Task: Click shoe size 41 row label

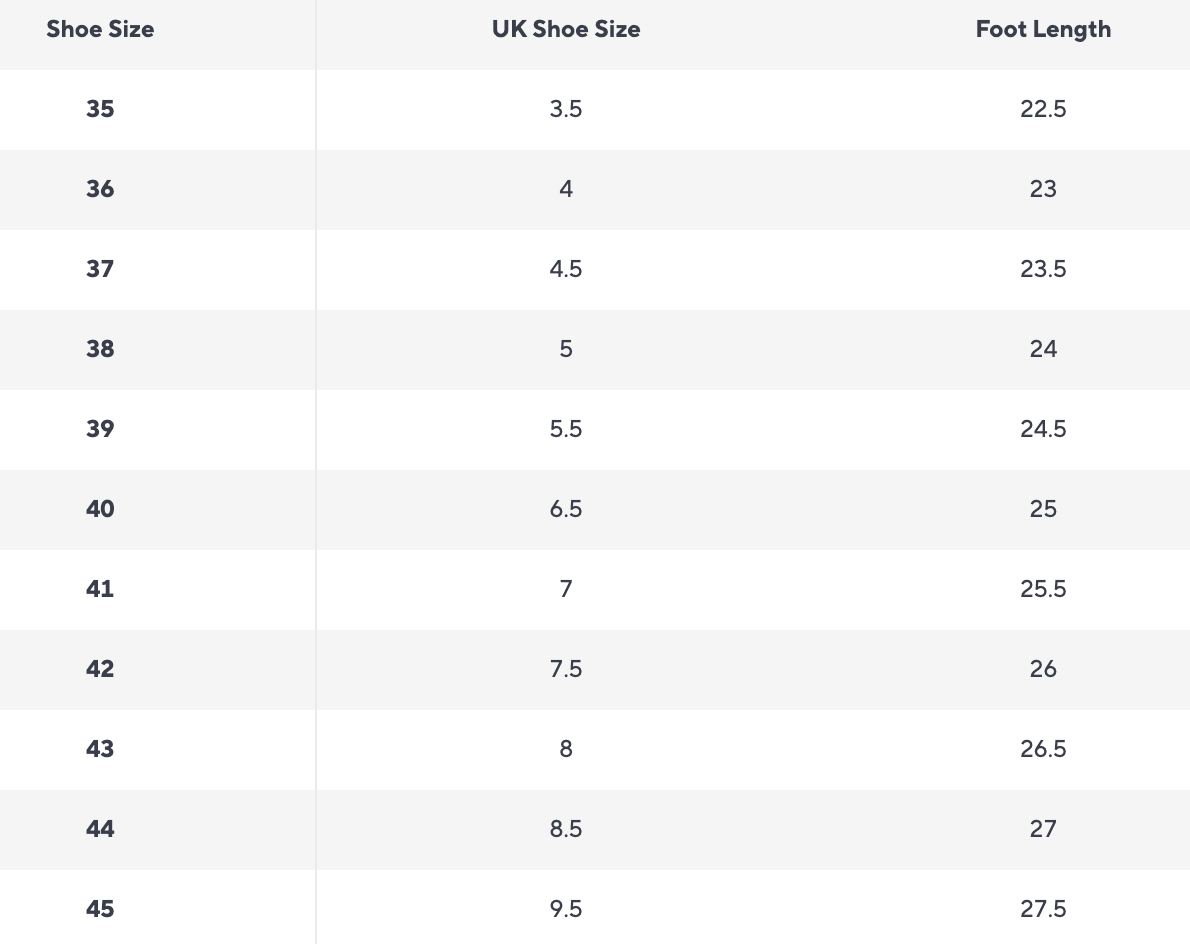Action: (x=100, y=589)
